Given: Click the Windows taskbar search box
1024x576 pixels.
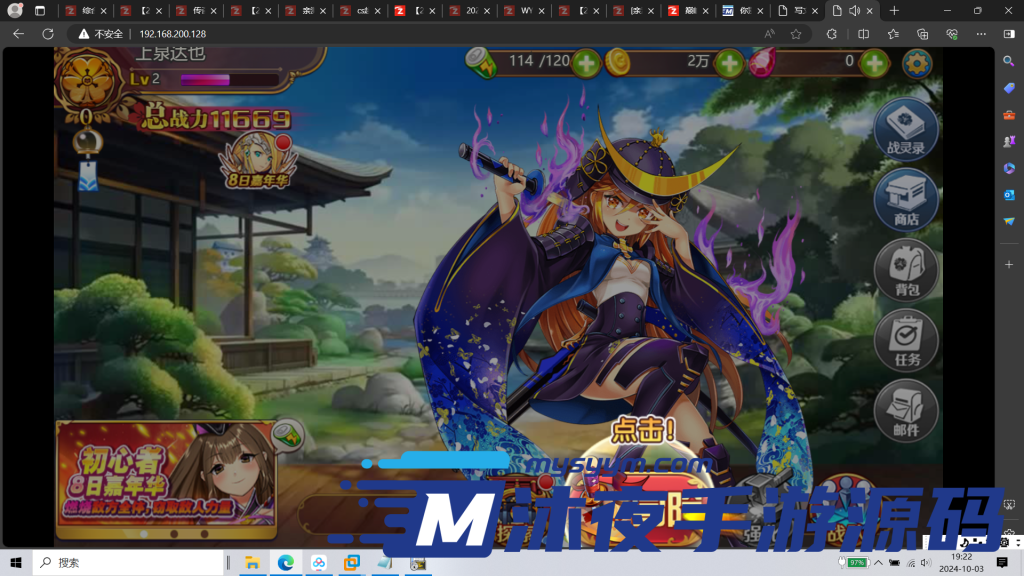Looking at the screenshot, I should pyautogui.click(x=130, y=563).
